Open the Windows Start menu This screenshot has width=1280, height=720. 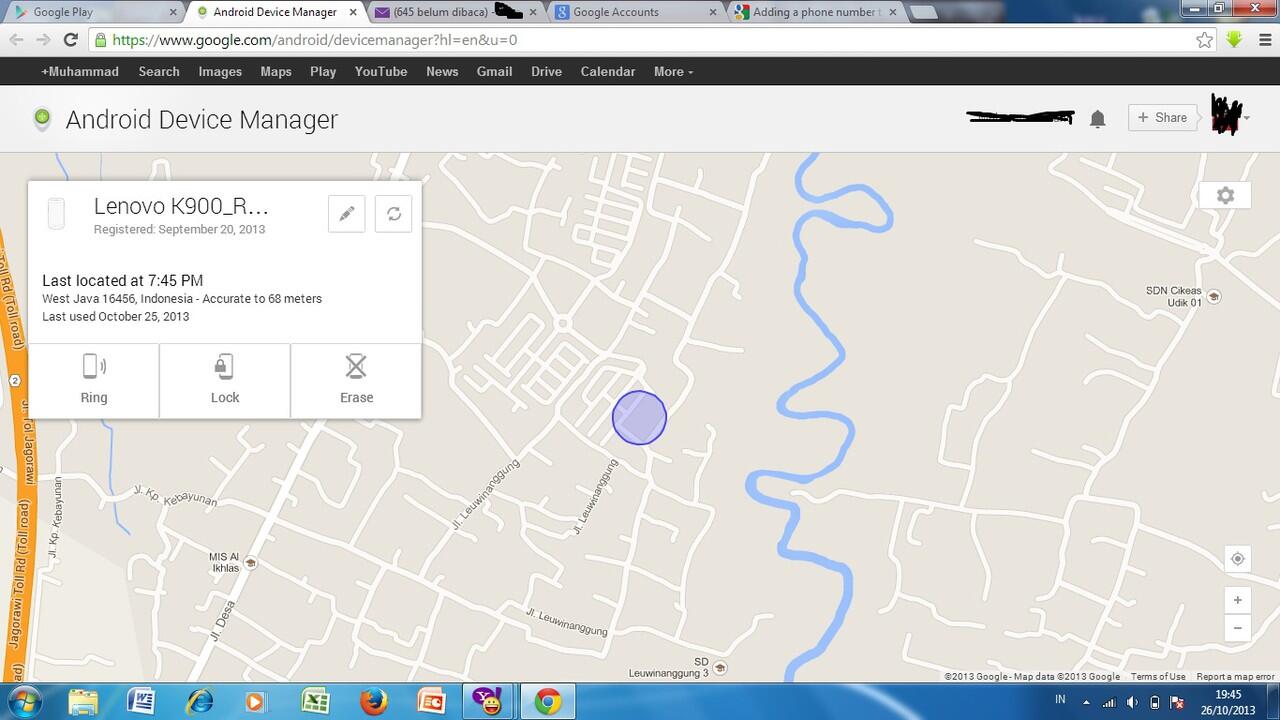click(24, 701)
